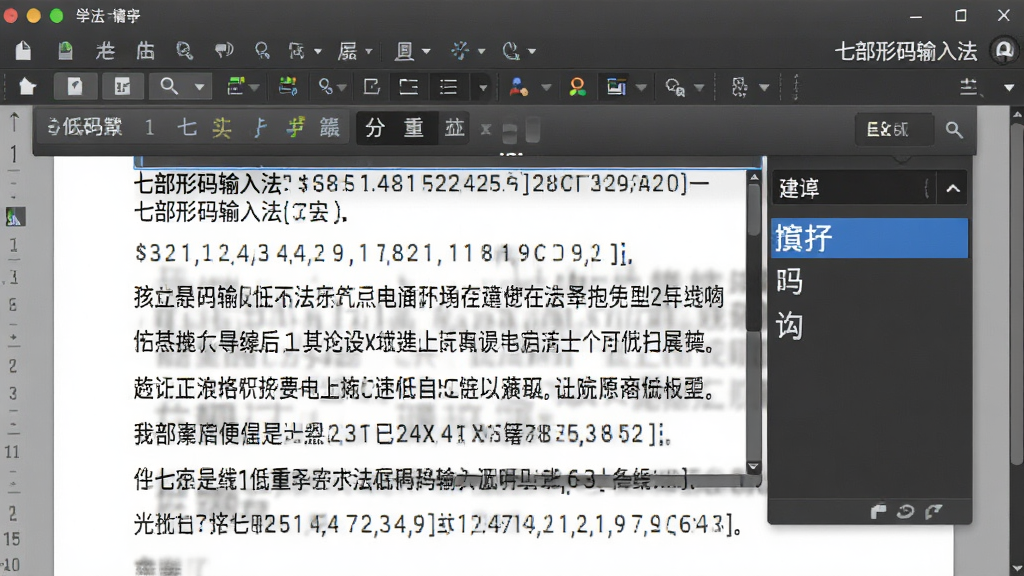Click the rightmost arrow icon at panel bottom
1024x576 pixels.
pyautogui.click(x=933, y=511)
